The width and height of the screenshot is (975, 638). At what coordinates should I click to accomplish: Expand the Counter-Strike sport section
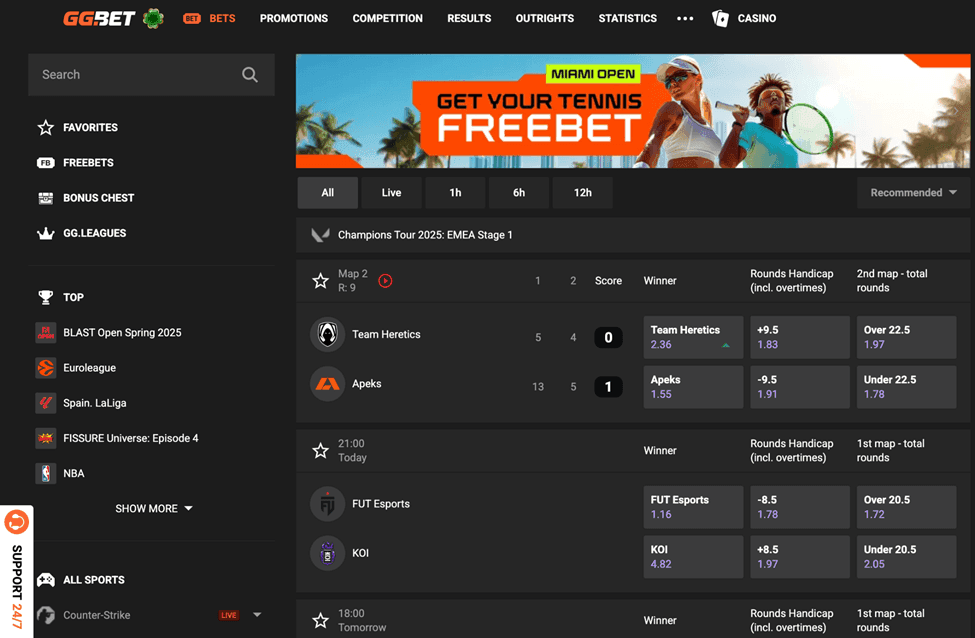257,615
